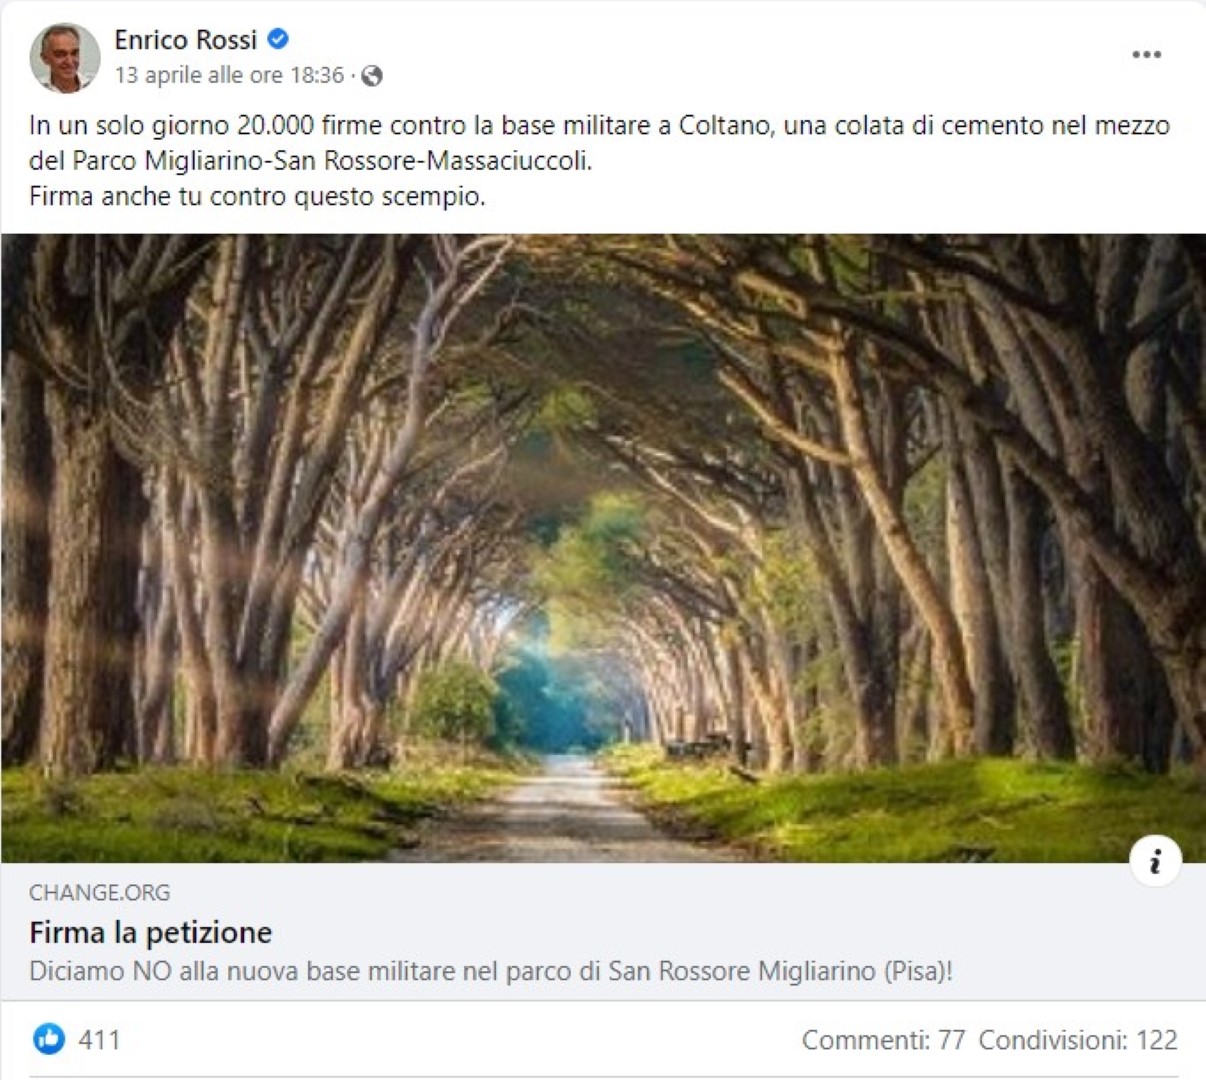
Task: Open Enrico Rossi's profile picture
Action: click(65, 57)
